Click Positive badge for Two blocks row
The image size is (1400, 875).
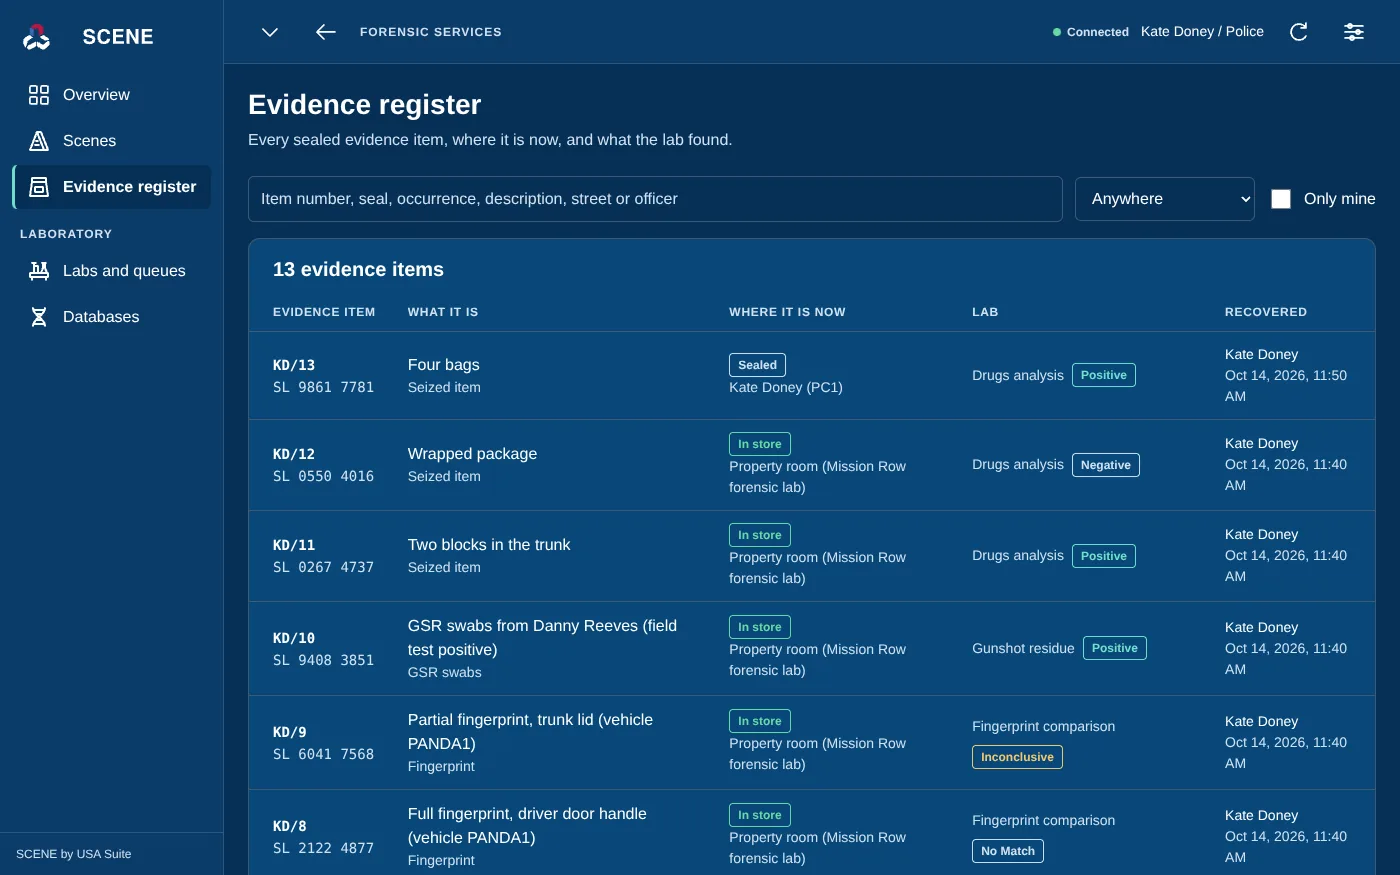(1104, 556)
